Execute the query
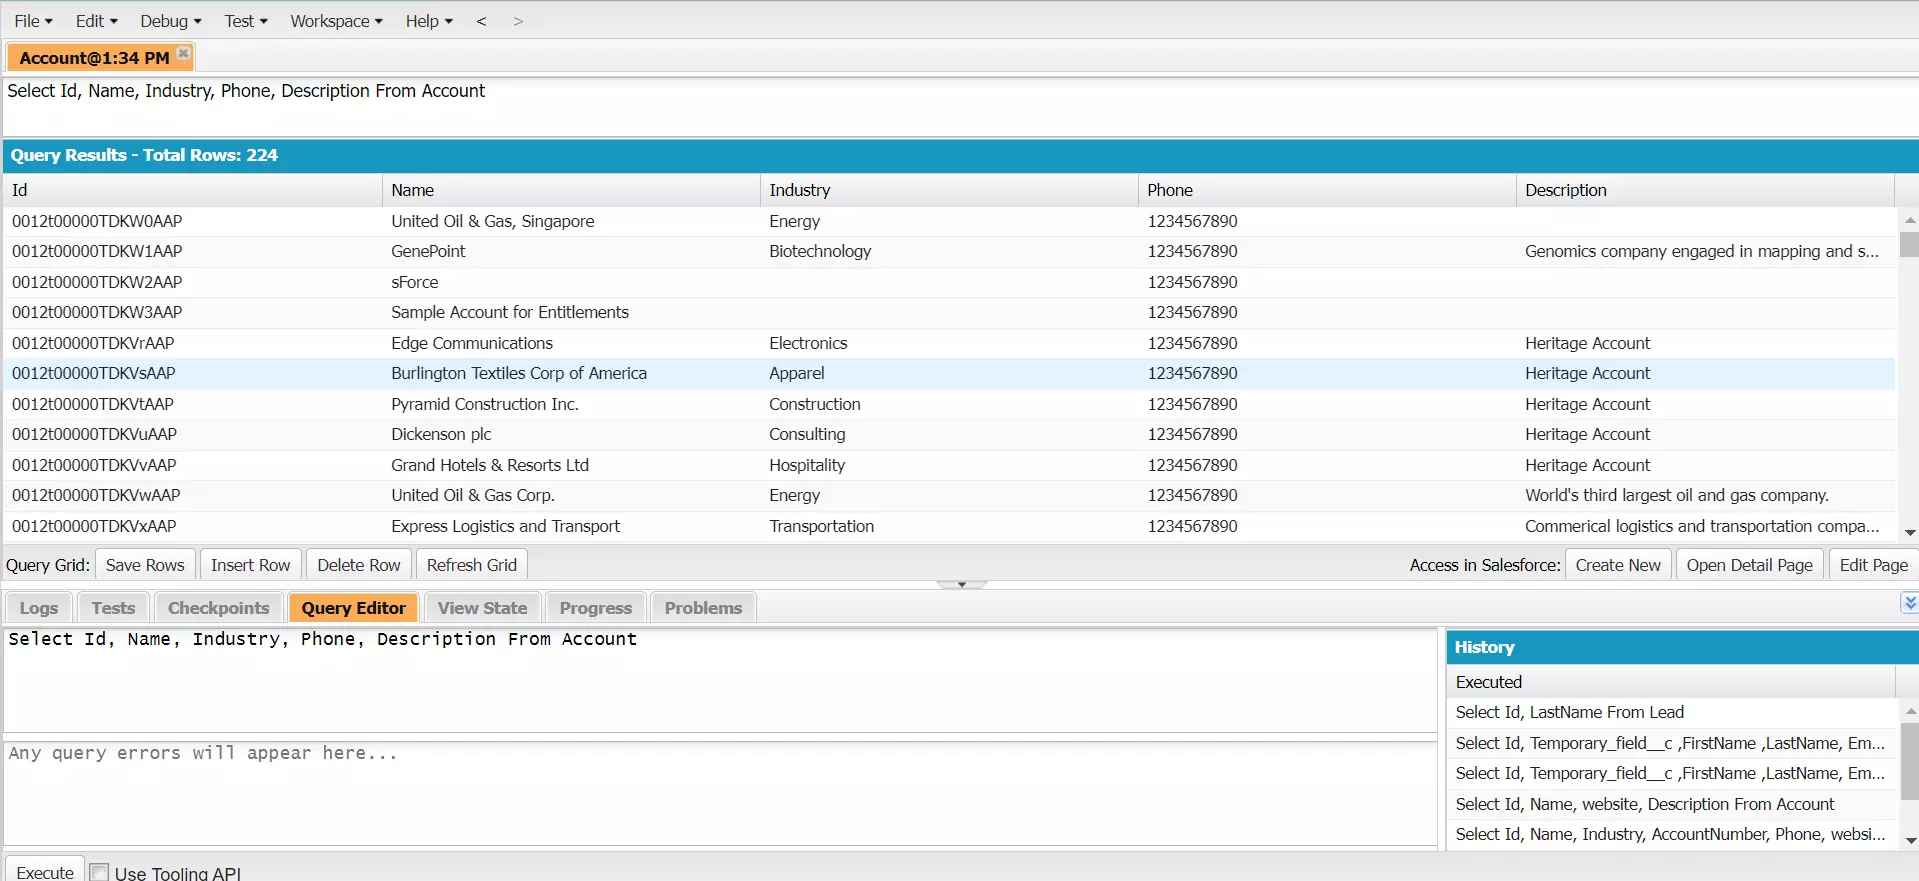The height and width of the screenshot is (881, 1919). pos(45,872)
